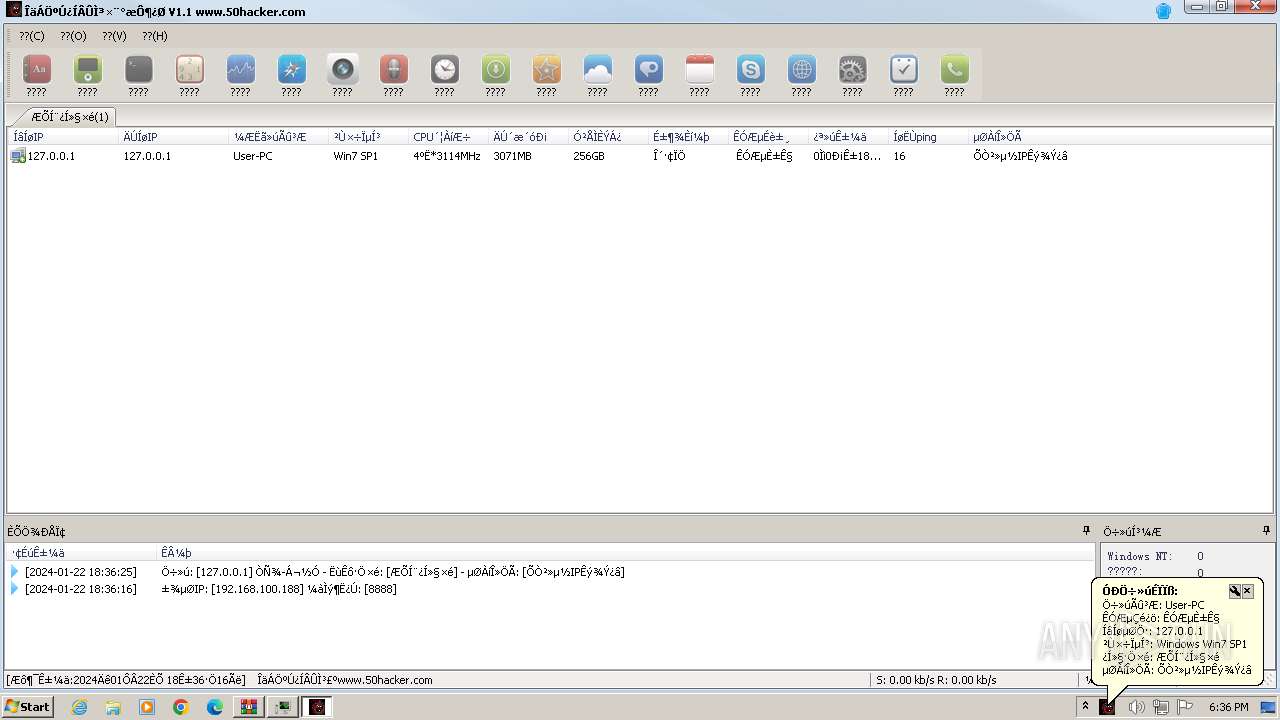Image resolution: width=1280 pixels, height=720 pixels.
Task: Open first menu bar item ending (C)
Action: coord(32,36)
